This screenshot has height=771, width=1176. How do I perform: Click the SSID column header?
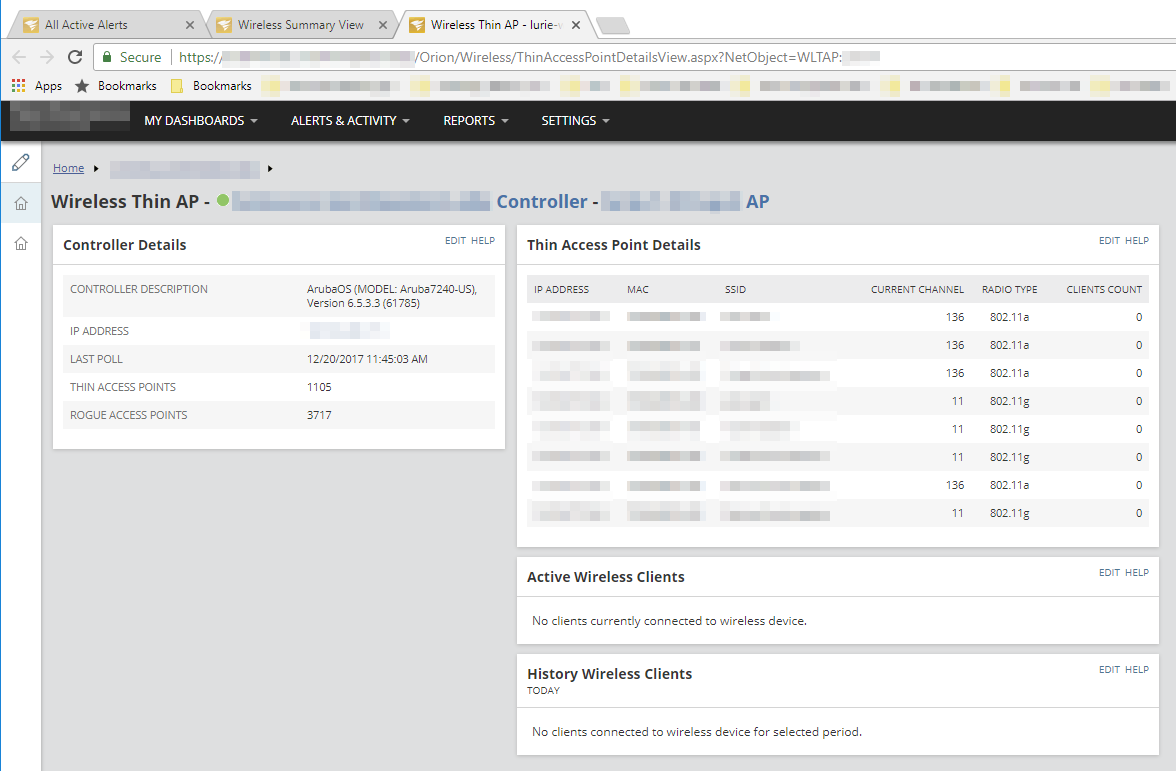735,290
